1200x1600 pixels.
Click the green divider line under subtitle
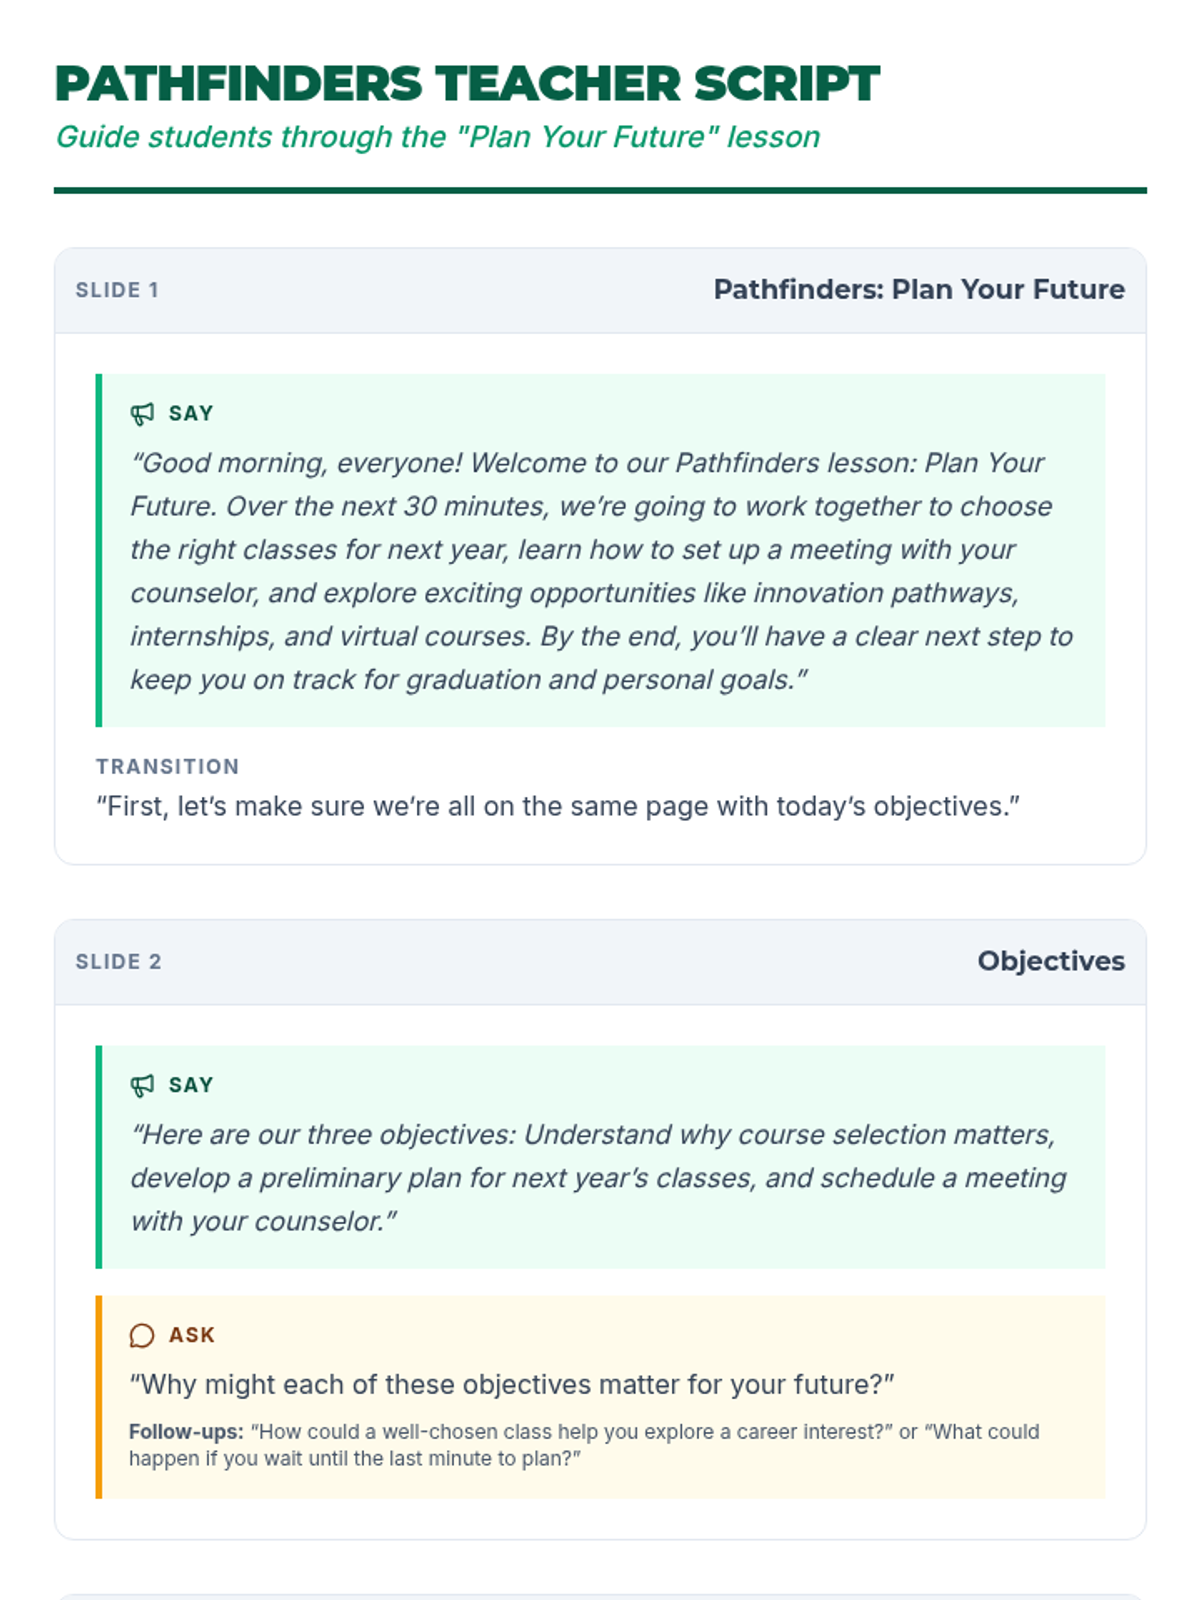coord(600,190)
